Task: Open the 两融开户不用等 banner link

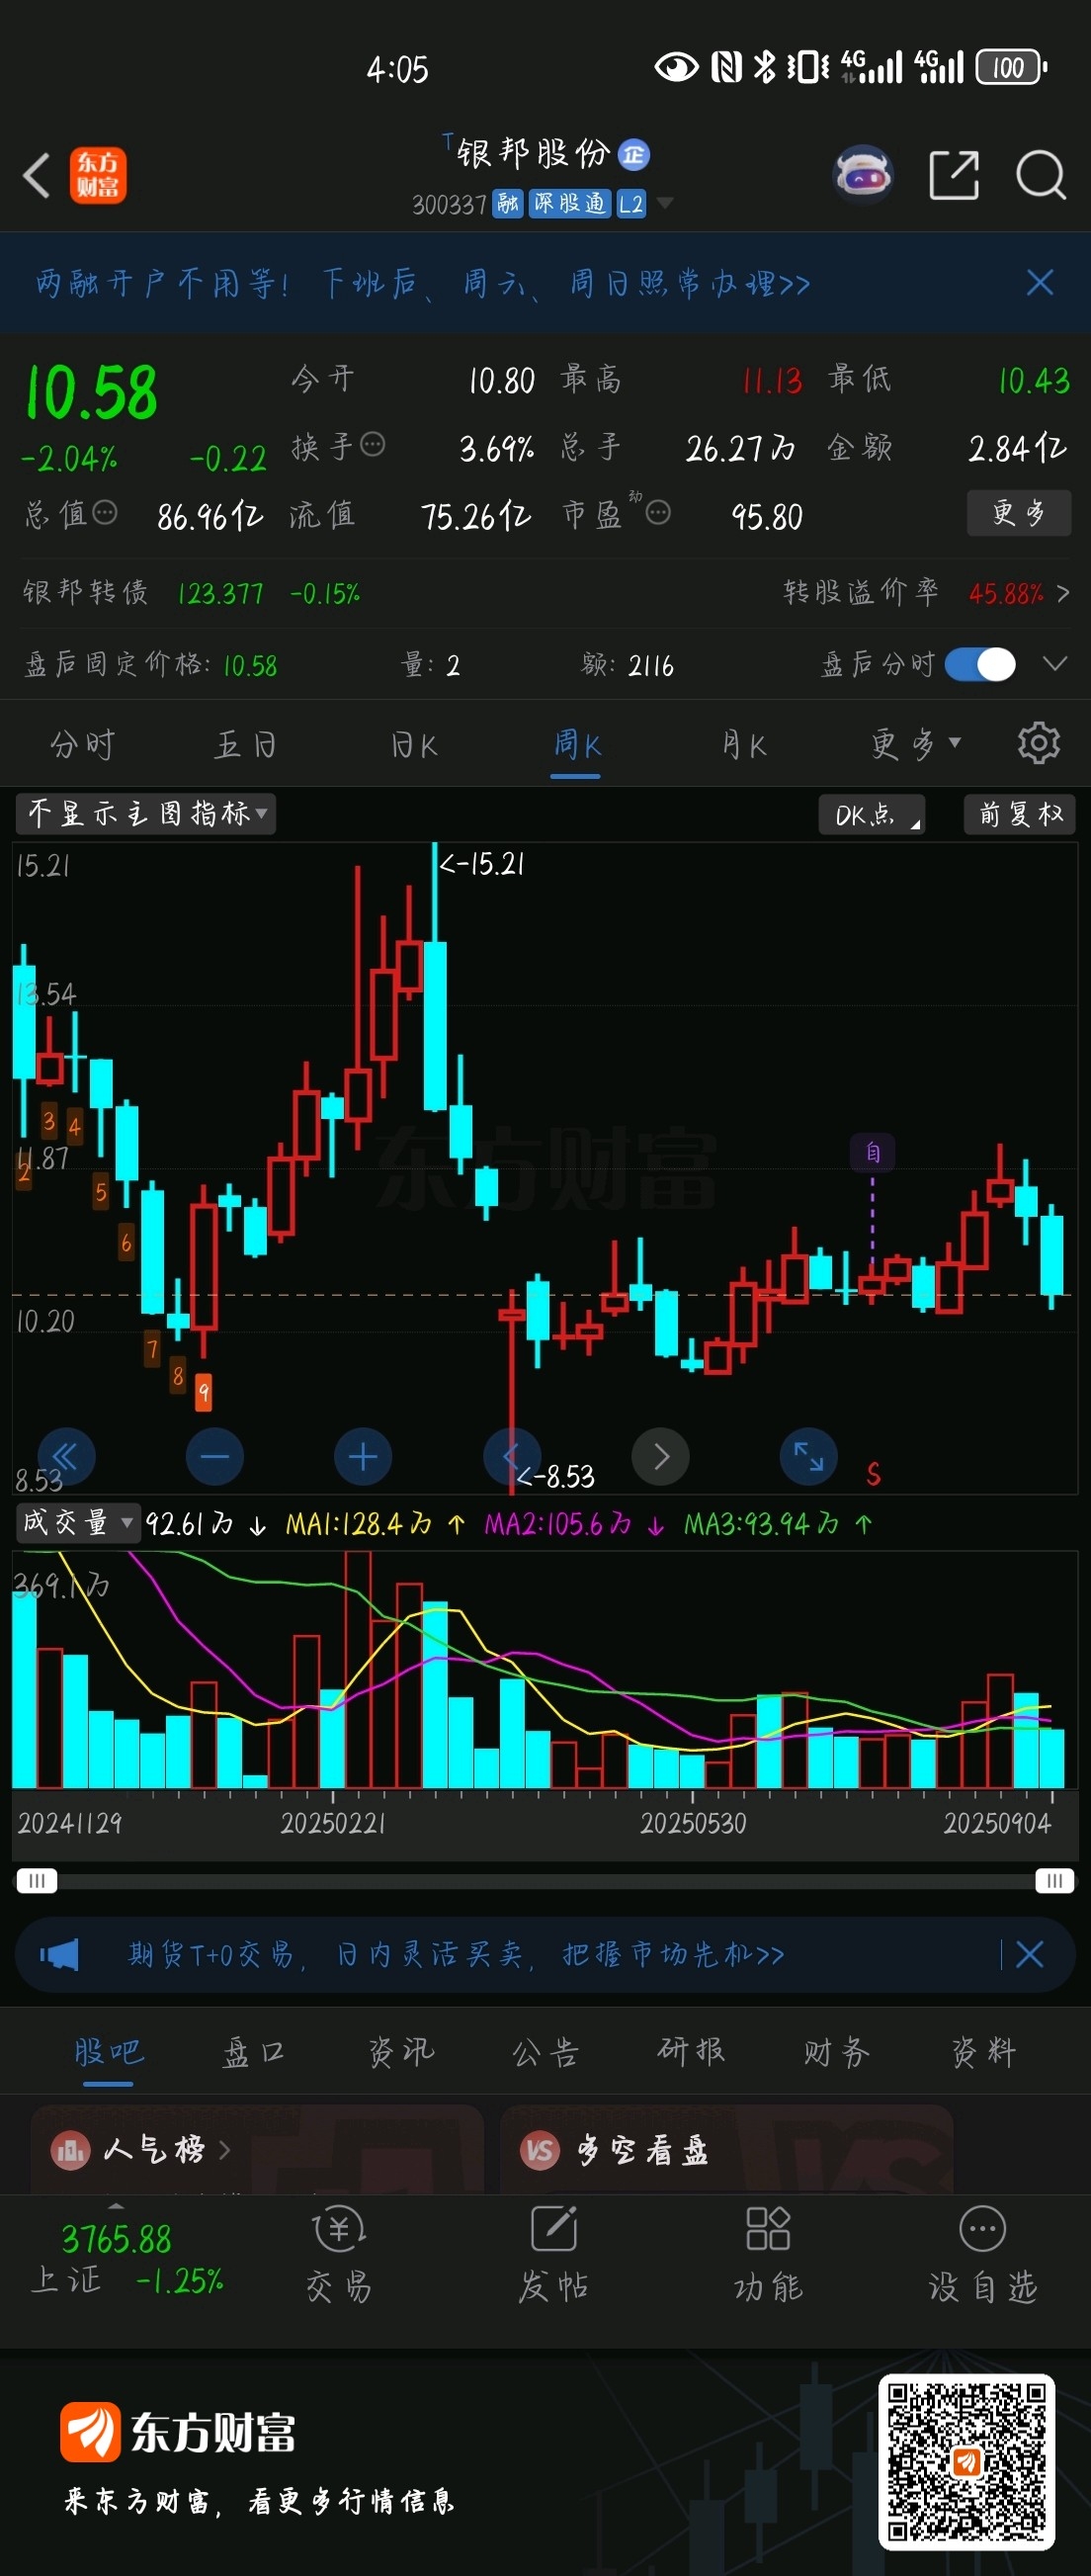Action: pos(422,283)
